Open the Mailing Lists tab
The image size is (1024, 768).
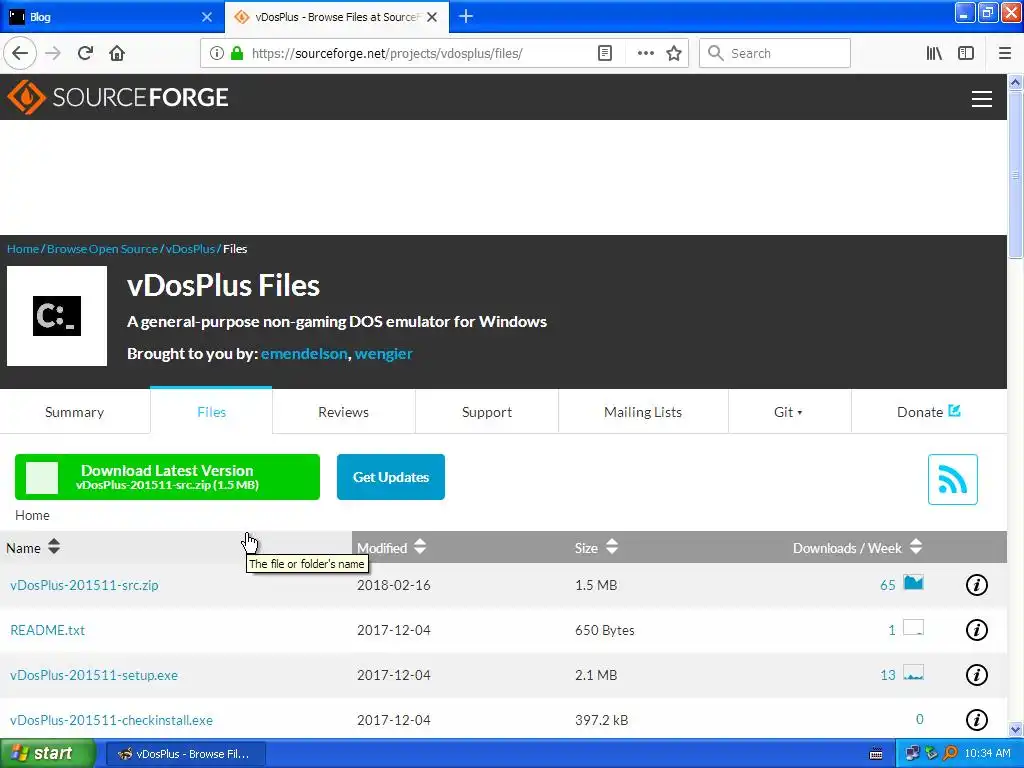point(643,412)
